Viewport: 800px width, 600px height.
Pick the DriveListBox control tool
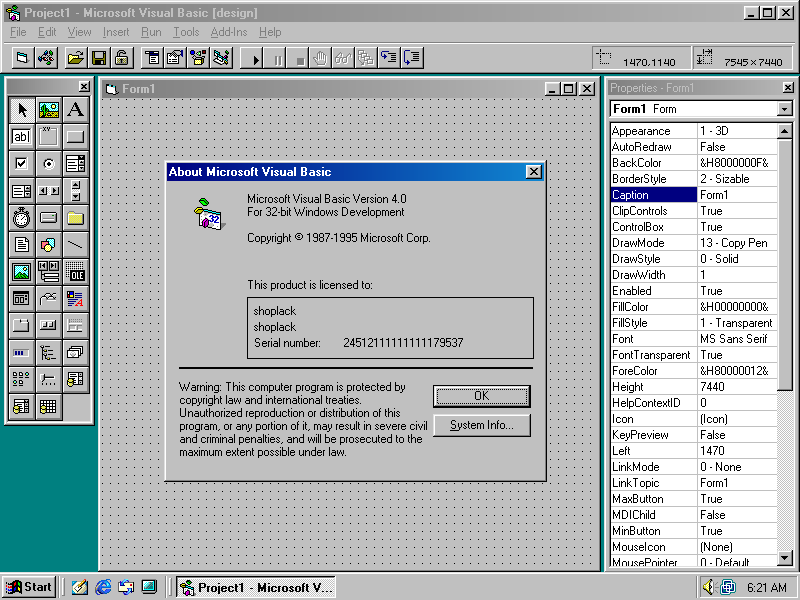coord(48,218)
